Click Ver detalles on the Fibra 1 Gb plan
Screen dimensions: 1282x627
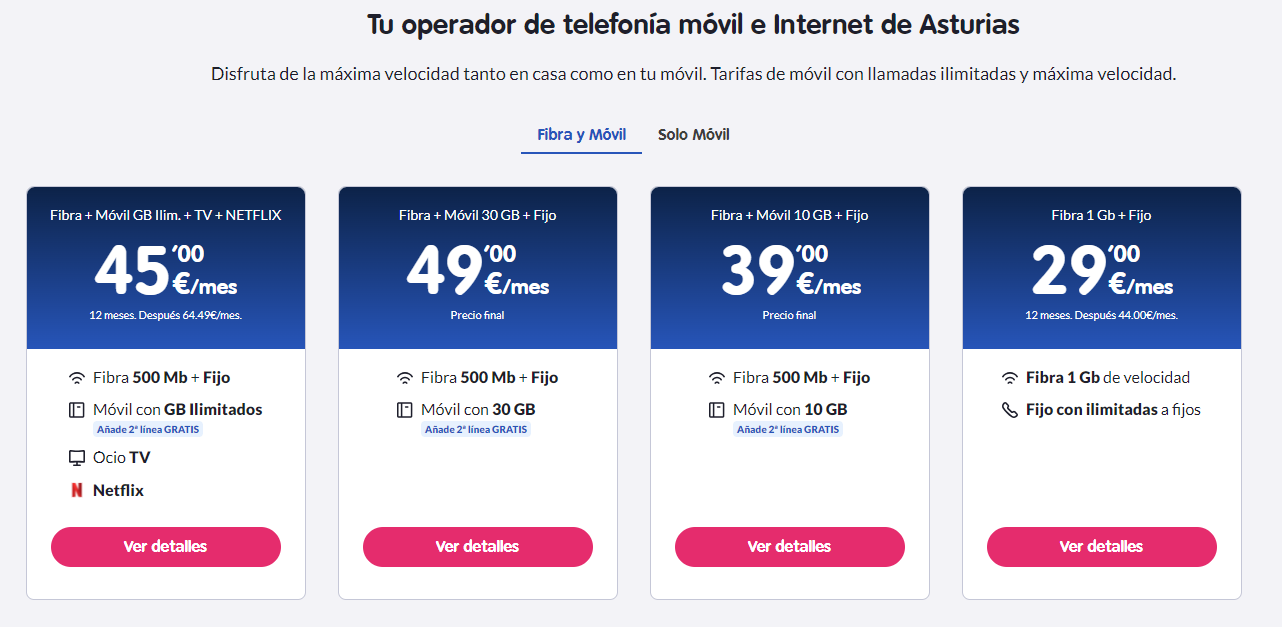(1101, 546)
